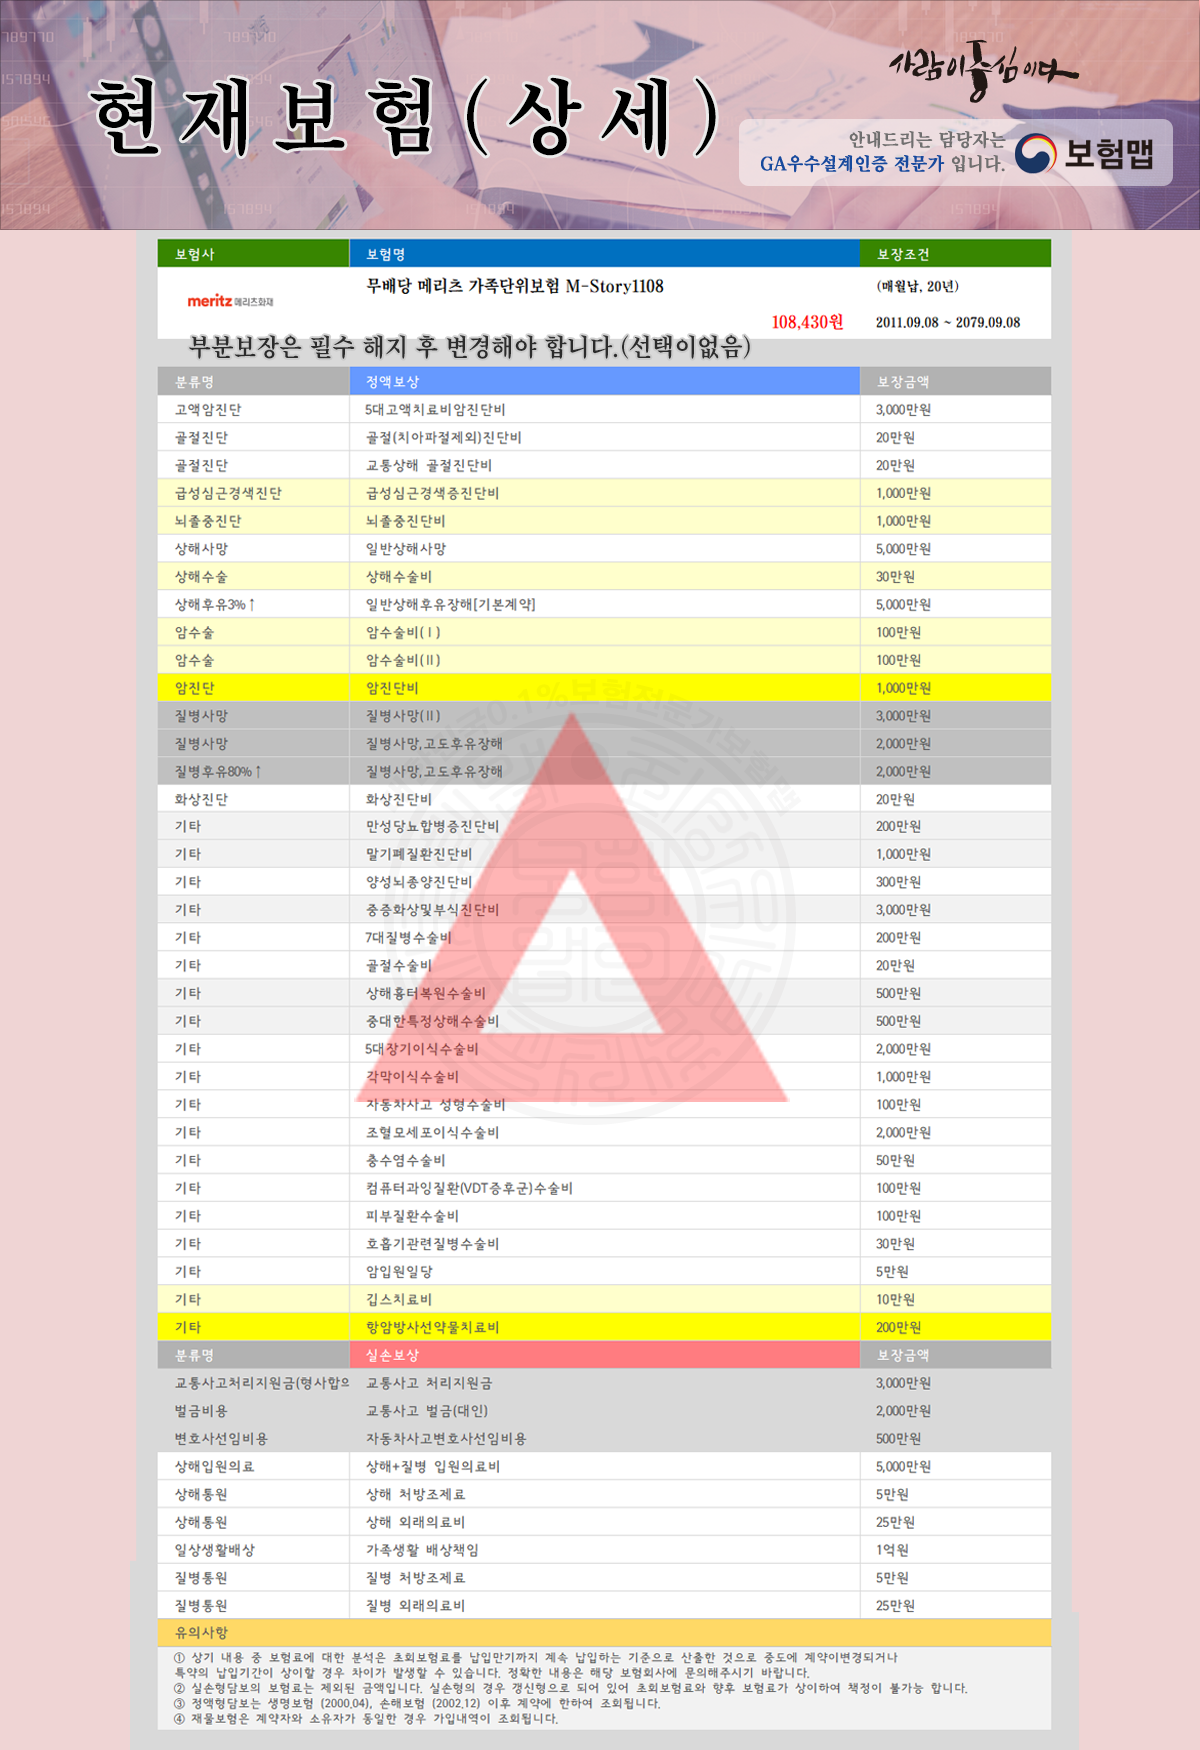Click the GA우수설계인증 전문가 text
This screenshot has height=1750, width=1200.
pyautogui.click(x=851, y=164)
